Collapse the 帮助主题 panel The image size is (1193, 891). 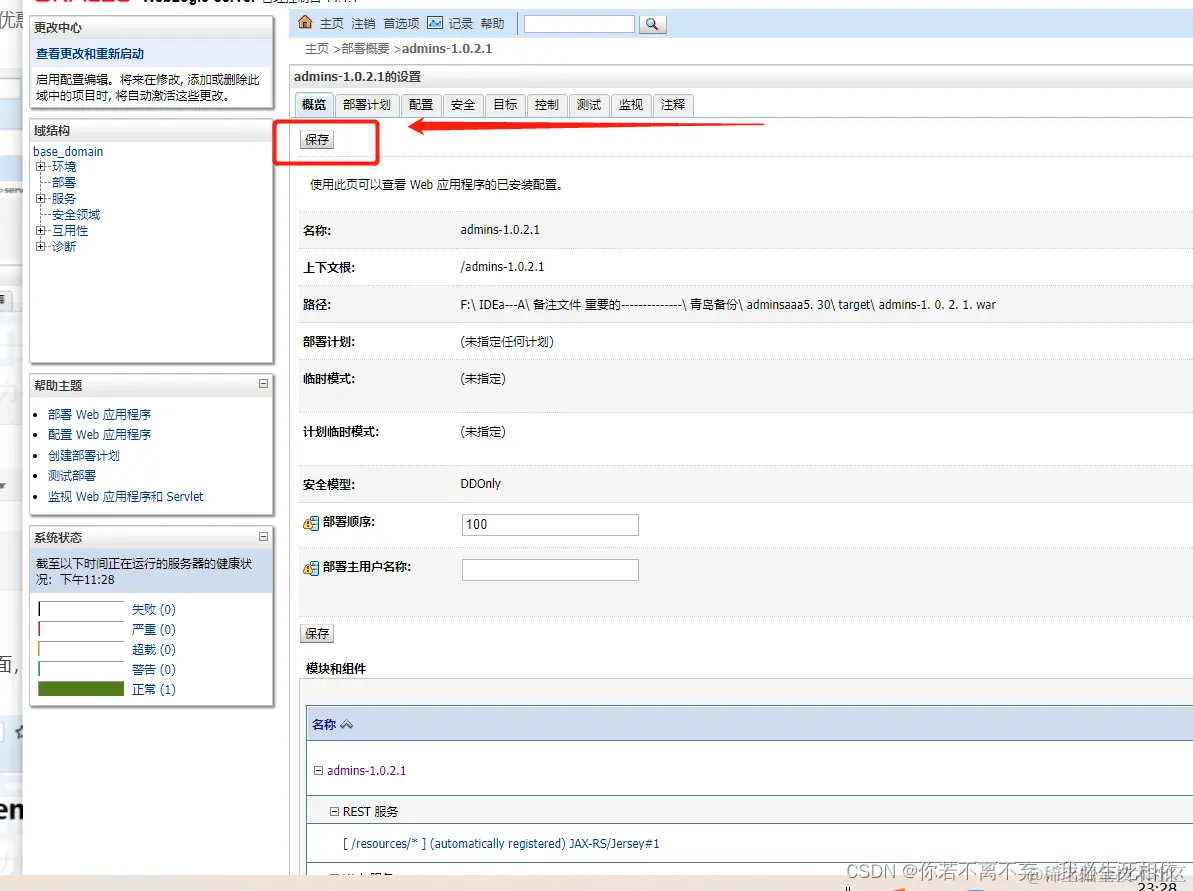pos(263,383)
